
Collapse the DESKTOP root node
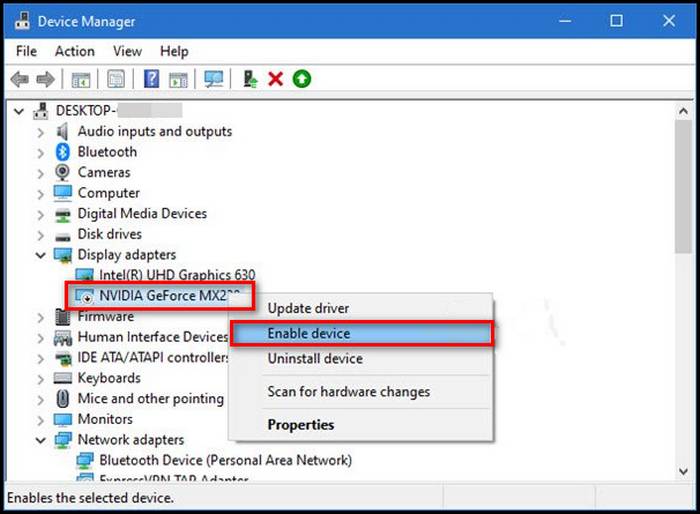(x=19, y=111)
